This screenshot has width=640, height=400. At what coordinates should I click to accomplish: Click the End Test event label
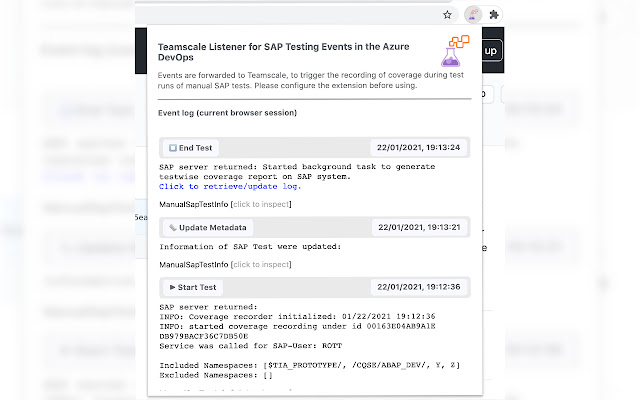(191, 148)
